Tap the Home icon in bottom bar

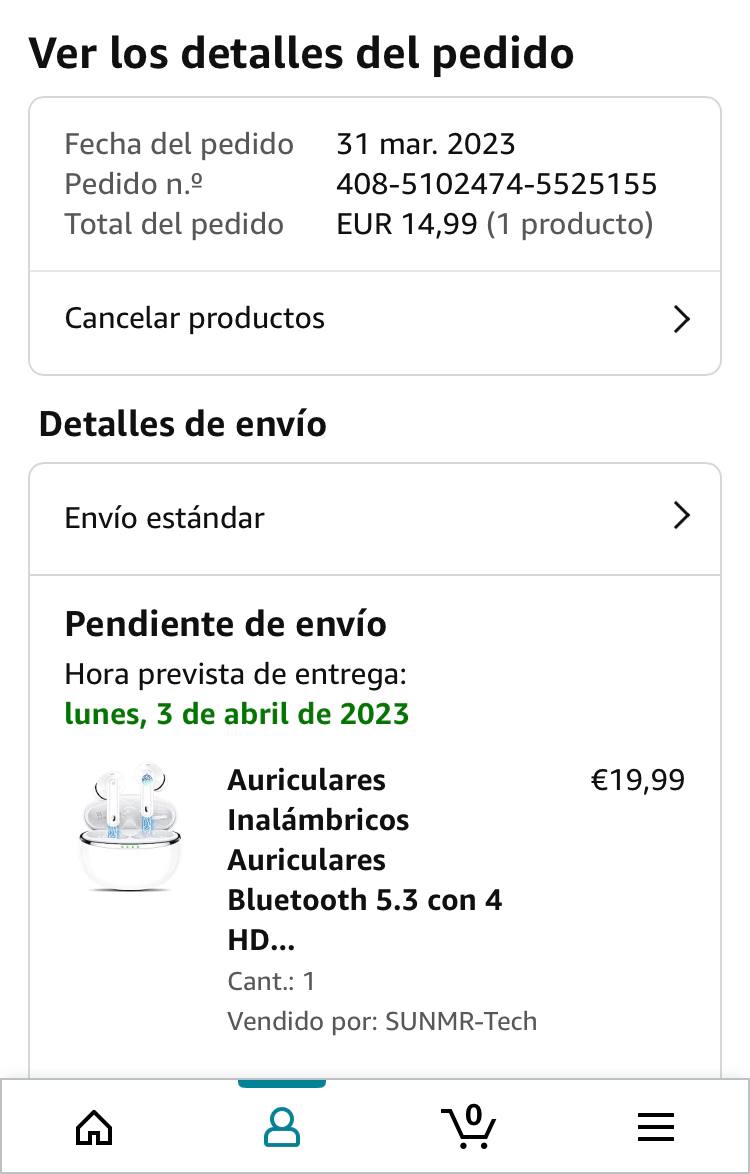[94, 1127]
